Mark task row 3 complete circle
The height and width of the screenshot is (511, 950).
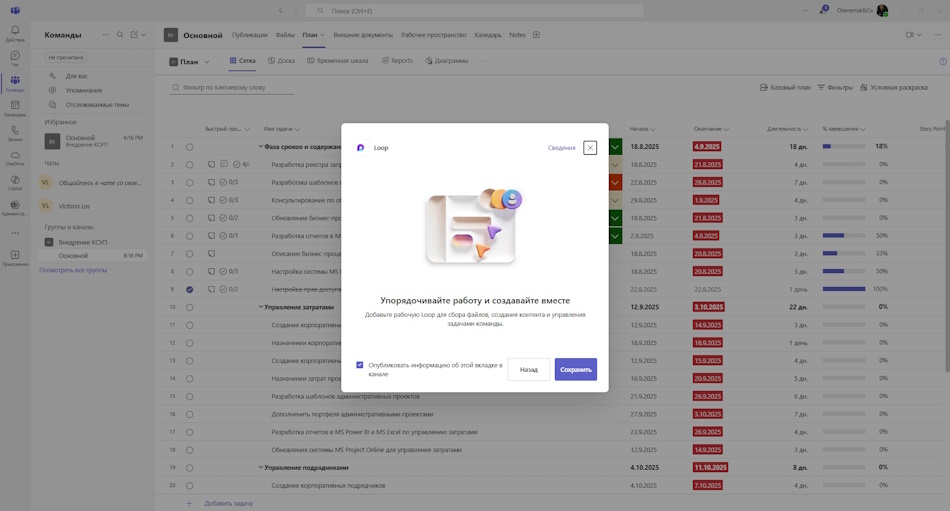[190, 182]
